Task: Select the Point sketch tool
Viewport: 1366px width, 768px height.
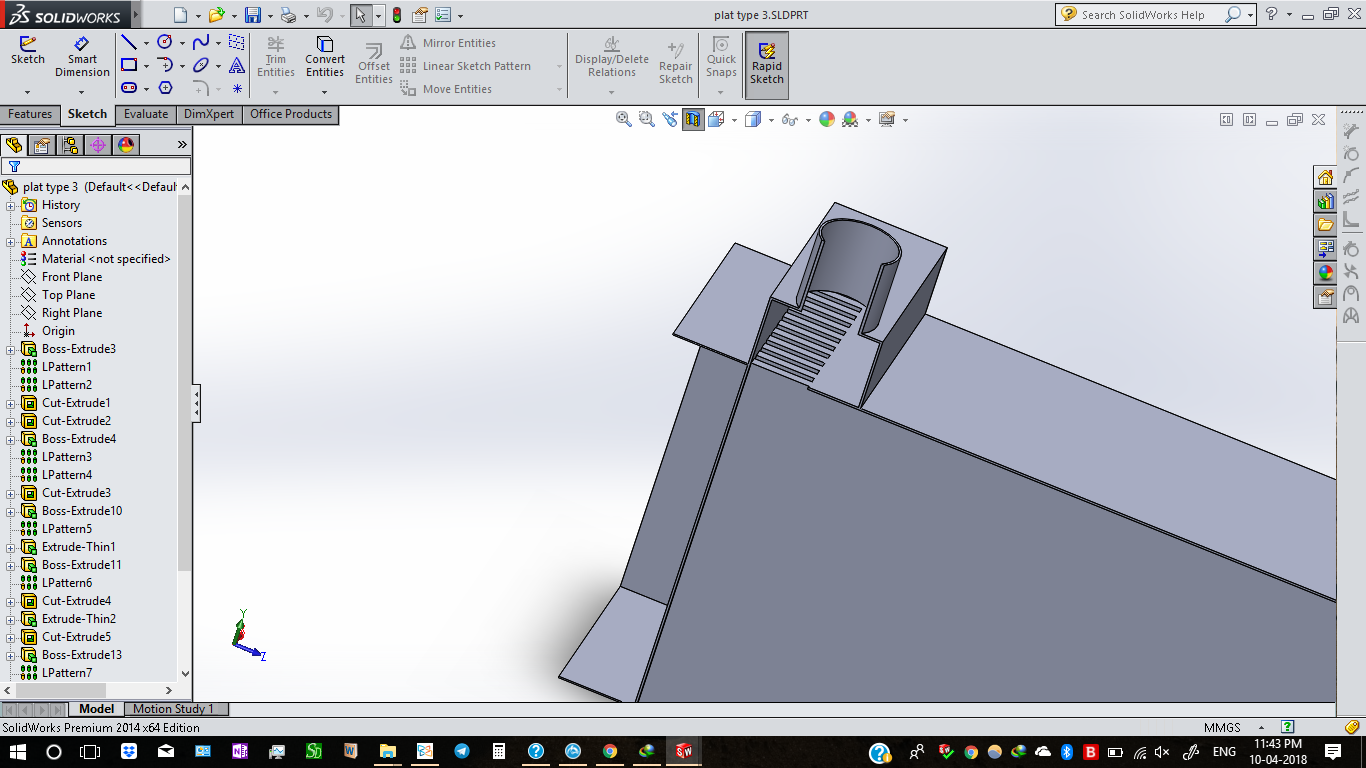Action: 237,88
